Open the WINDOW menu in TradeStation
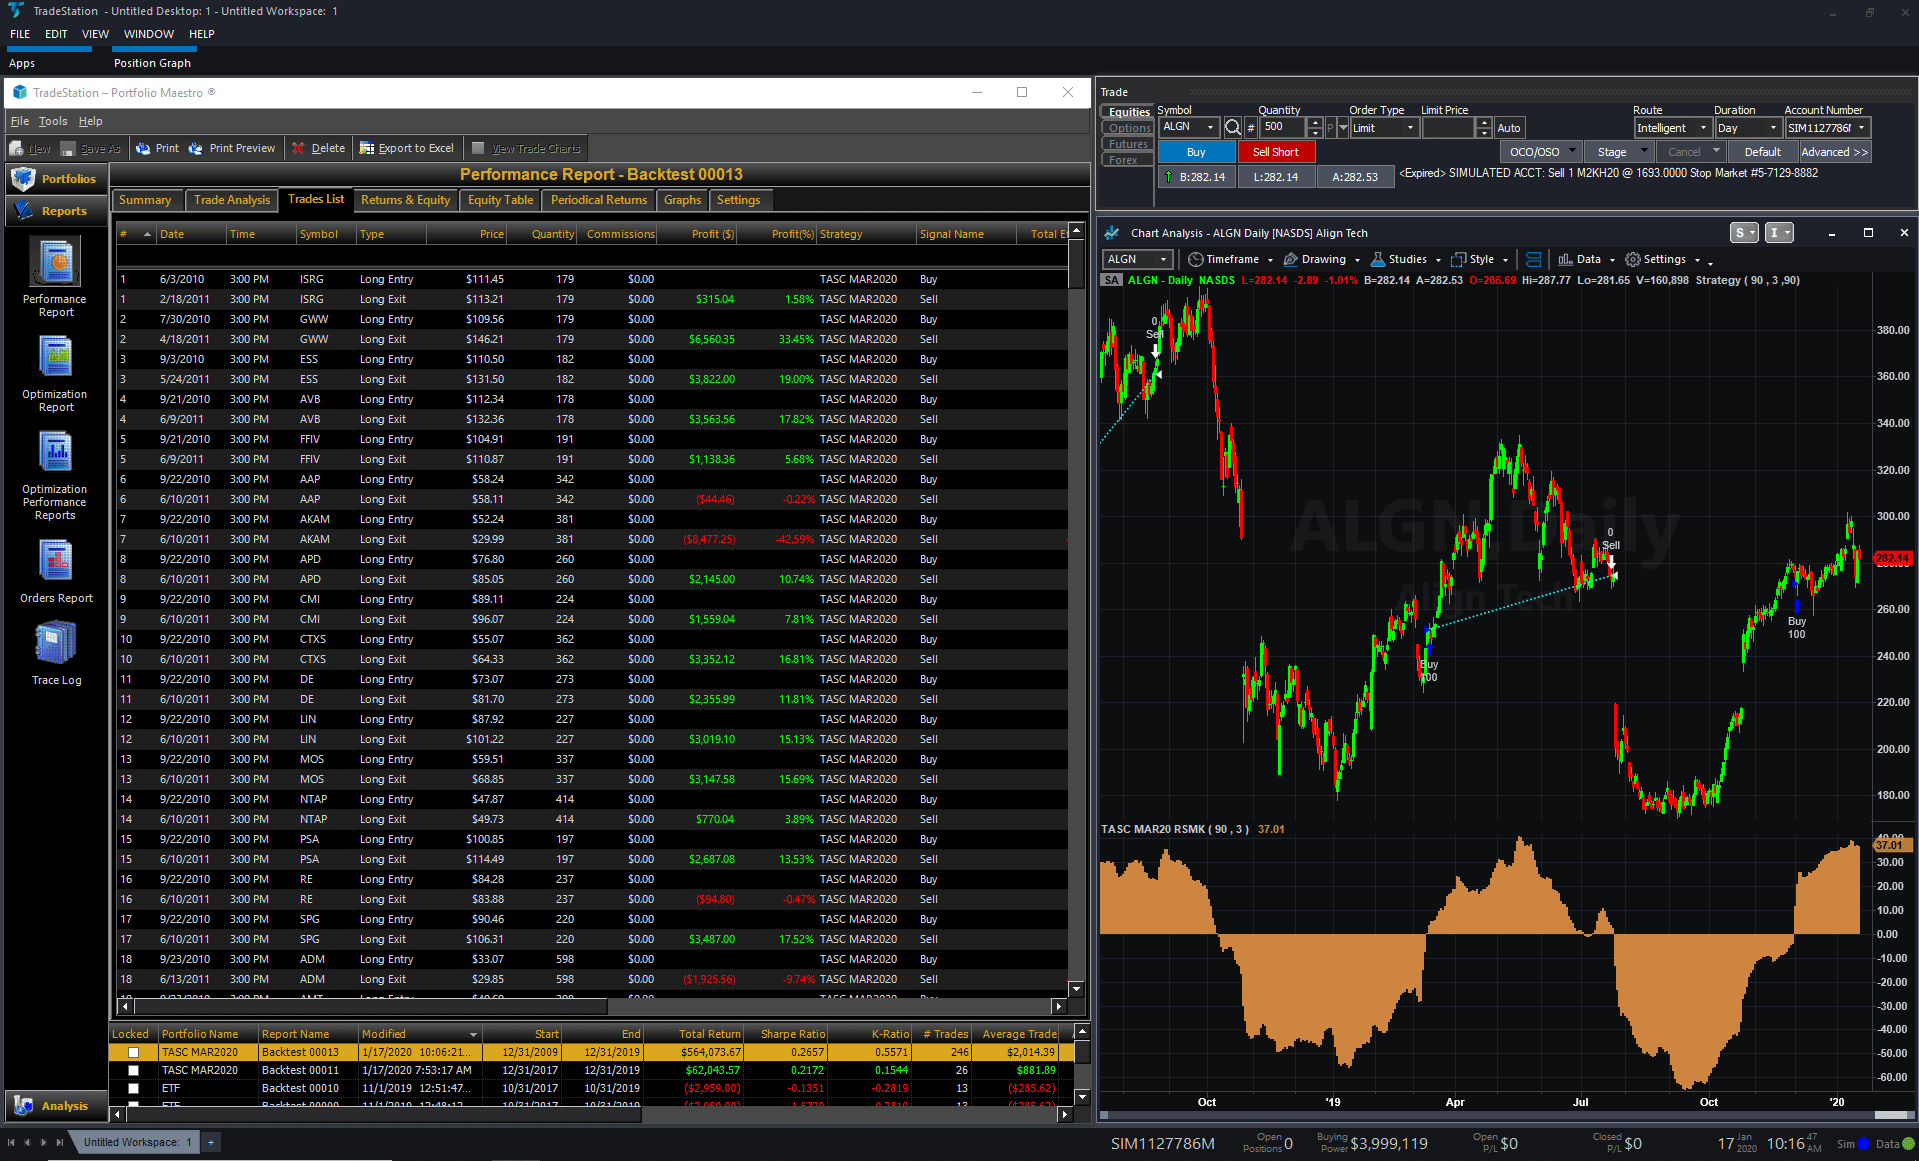Image resolution: width=1919 pixels, height=1161 pixels. coord(149,34)
